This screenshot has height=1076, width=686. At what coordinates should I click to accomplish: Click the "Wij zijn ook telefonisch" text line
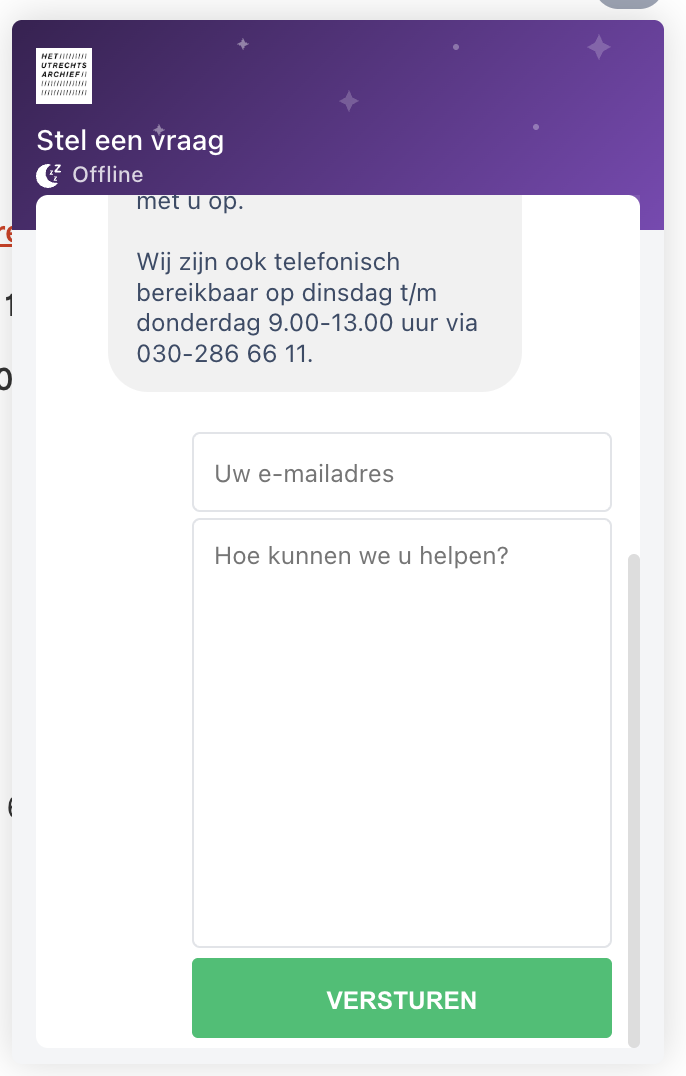267,262
